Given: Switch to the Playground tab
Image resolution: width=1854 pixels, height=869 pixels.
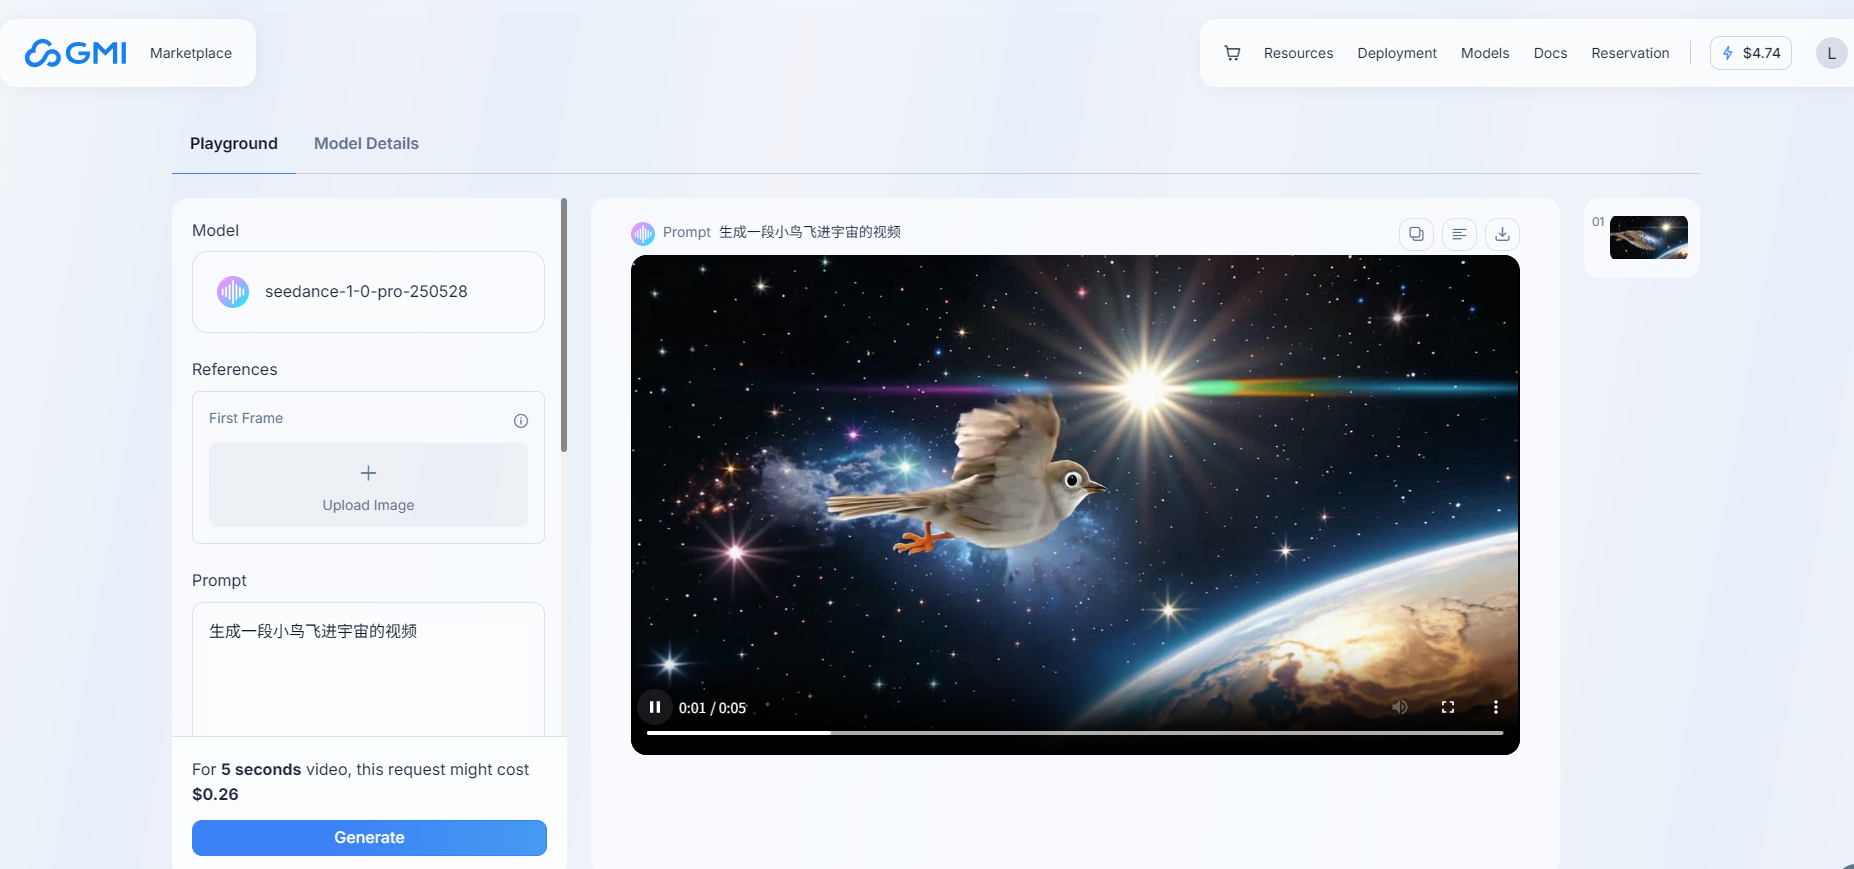Looking at the screenshot, I should 234,143.
